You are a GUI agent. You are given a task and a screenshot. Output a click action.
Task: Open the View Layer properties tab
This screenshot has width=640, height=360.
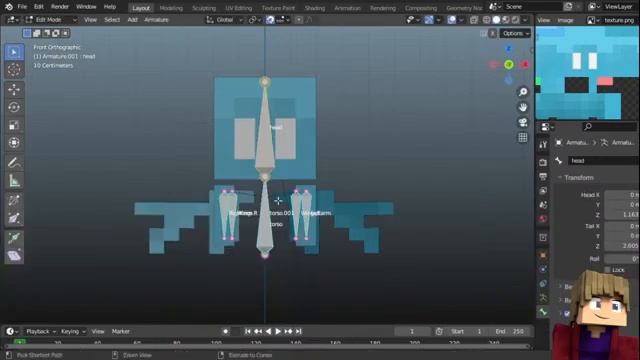click(x=543, y=191)
